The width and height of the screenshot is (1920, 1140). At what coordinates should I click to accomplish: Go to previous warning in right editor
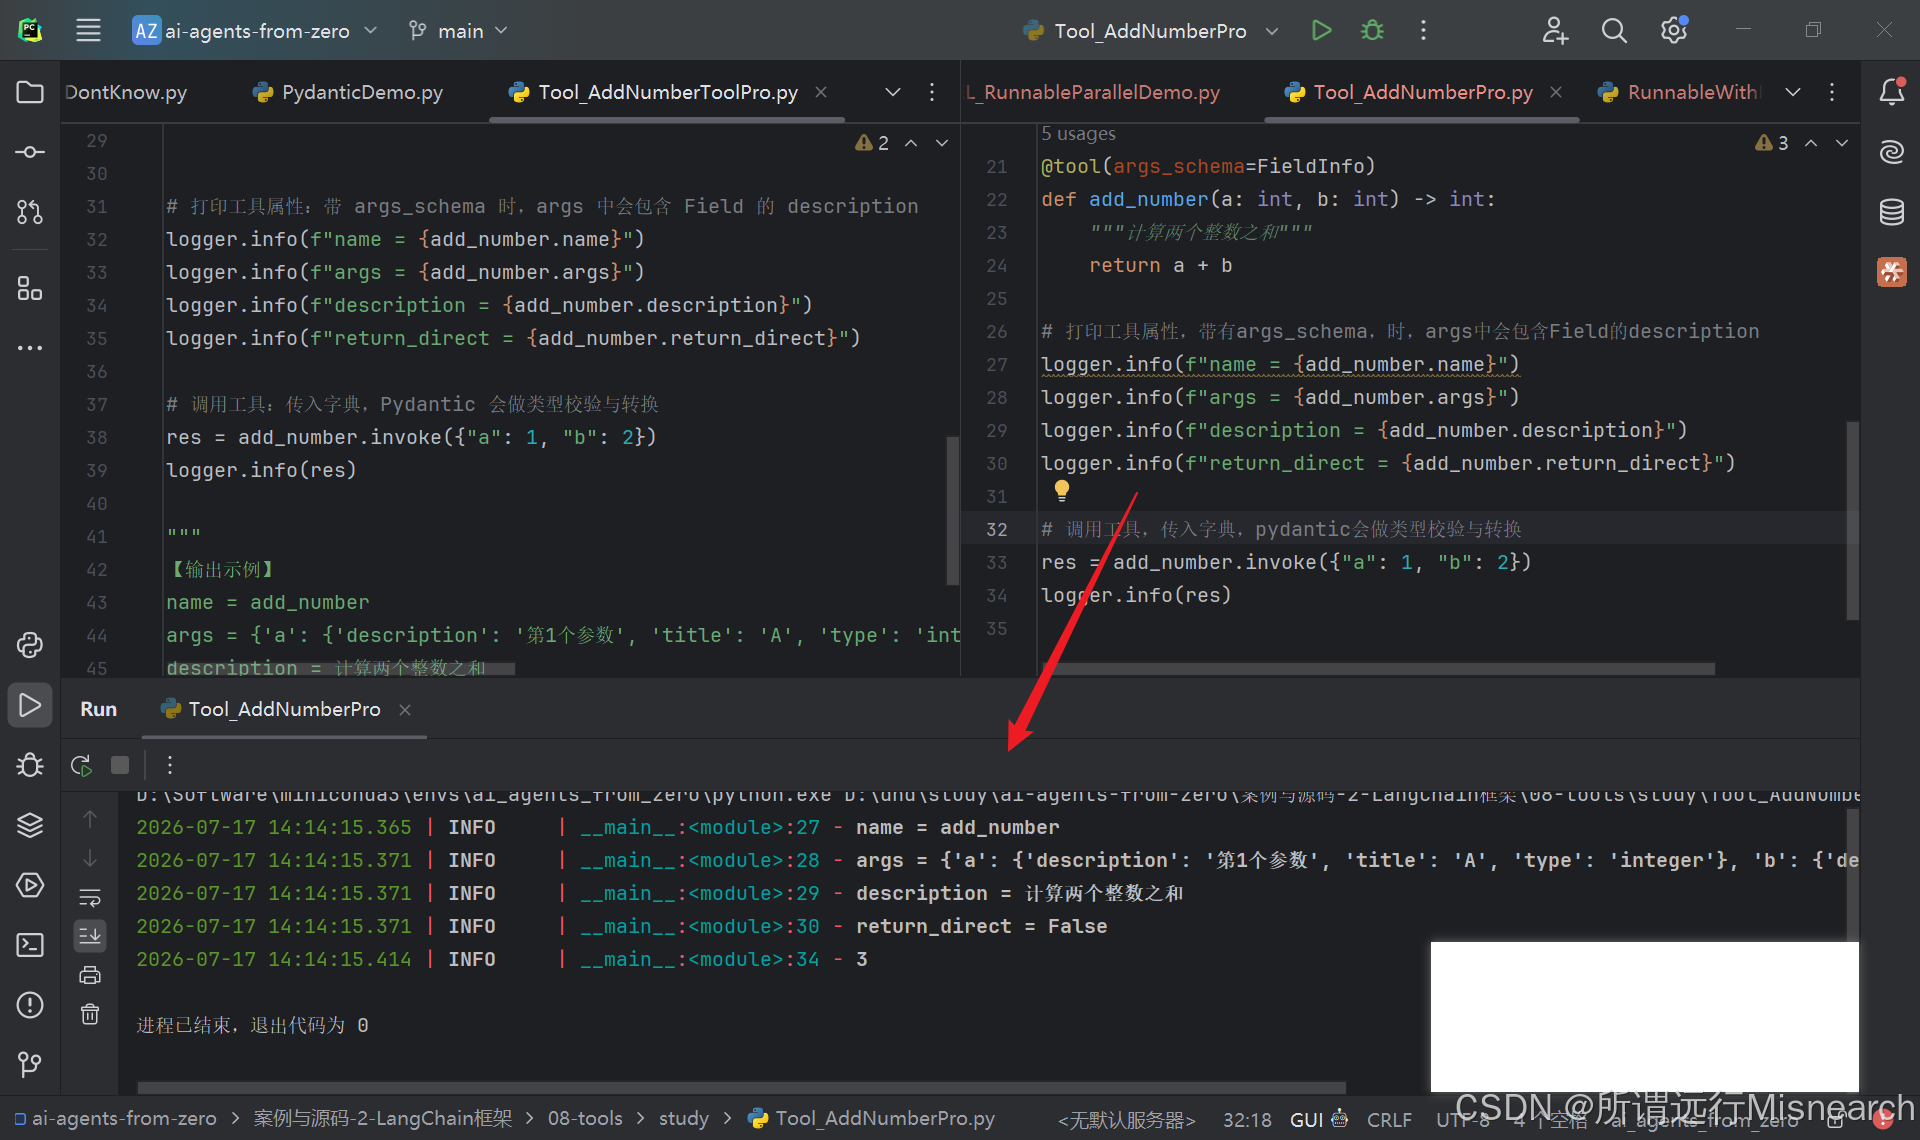point(1811,143)
